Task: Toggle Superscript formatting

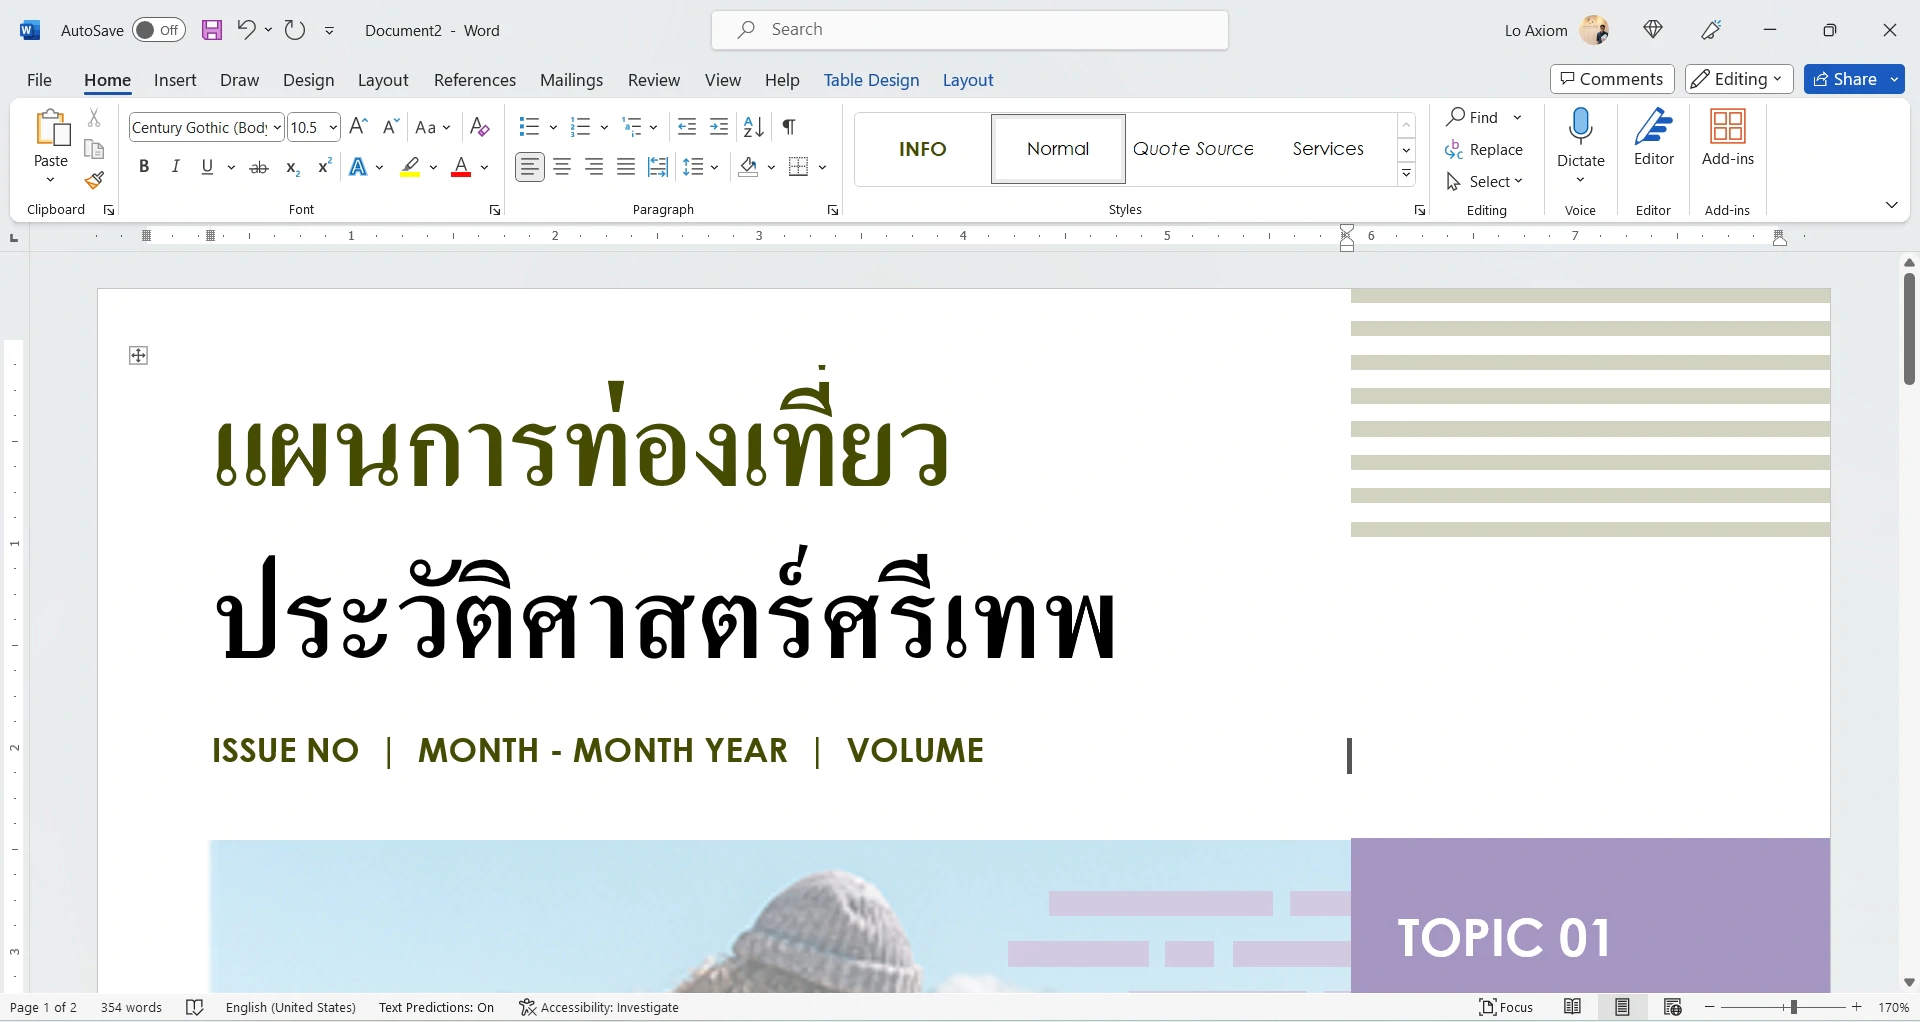Action: (x=324, y=167)
